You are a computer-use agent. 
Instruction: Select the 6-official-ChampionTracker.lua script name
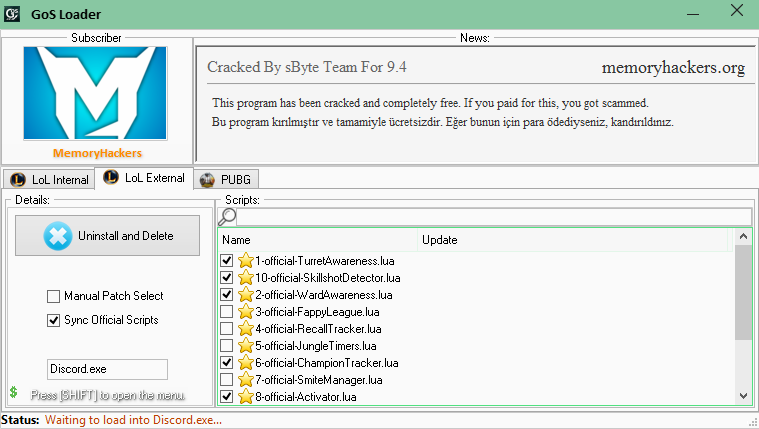point(327,363)
